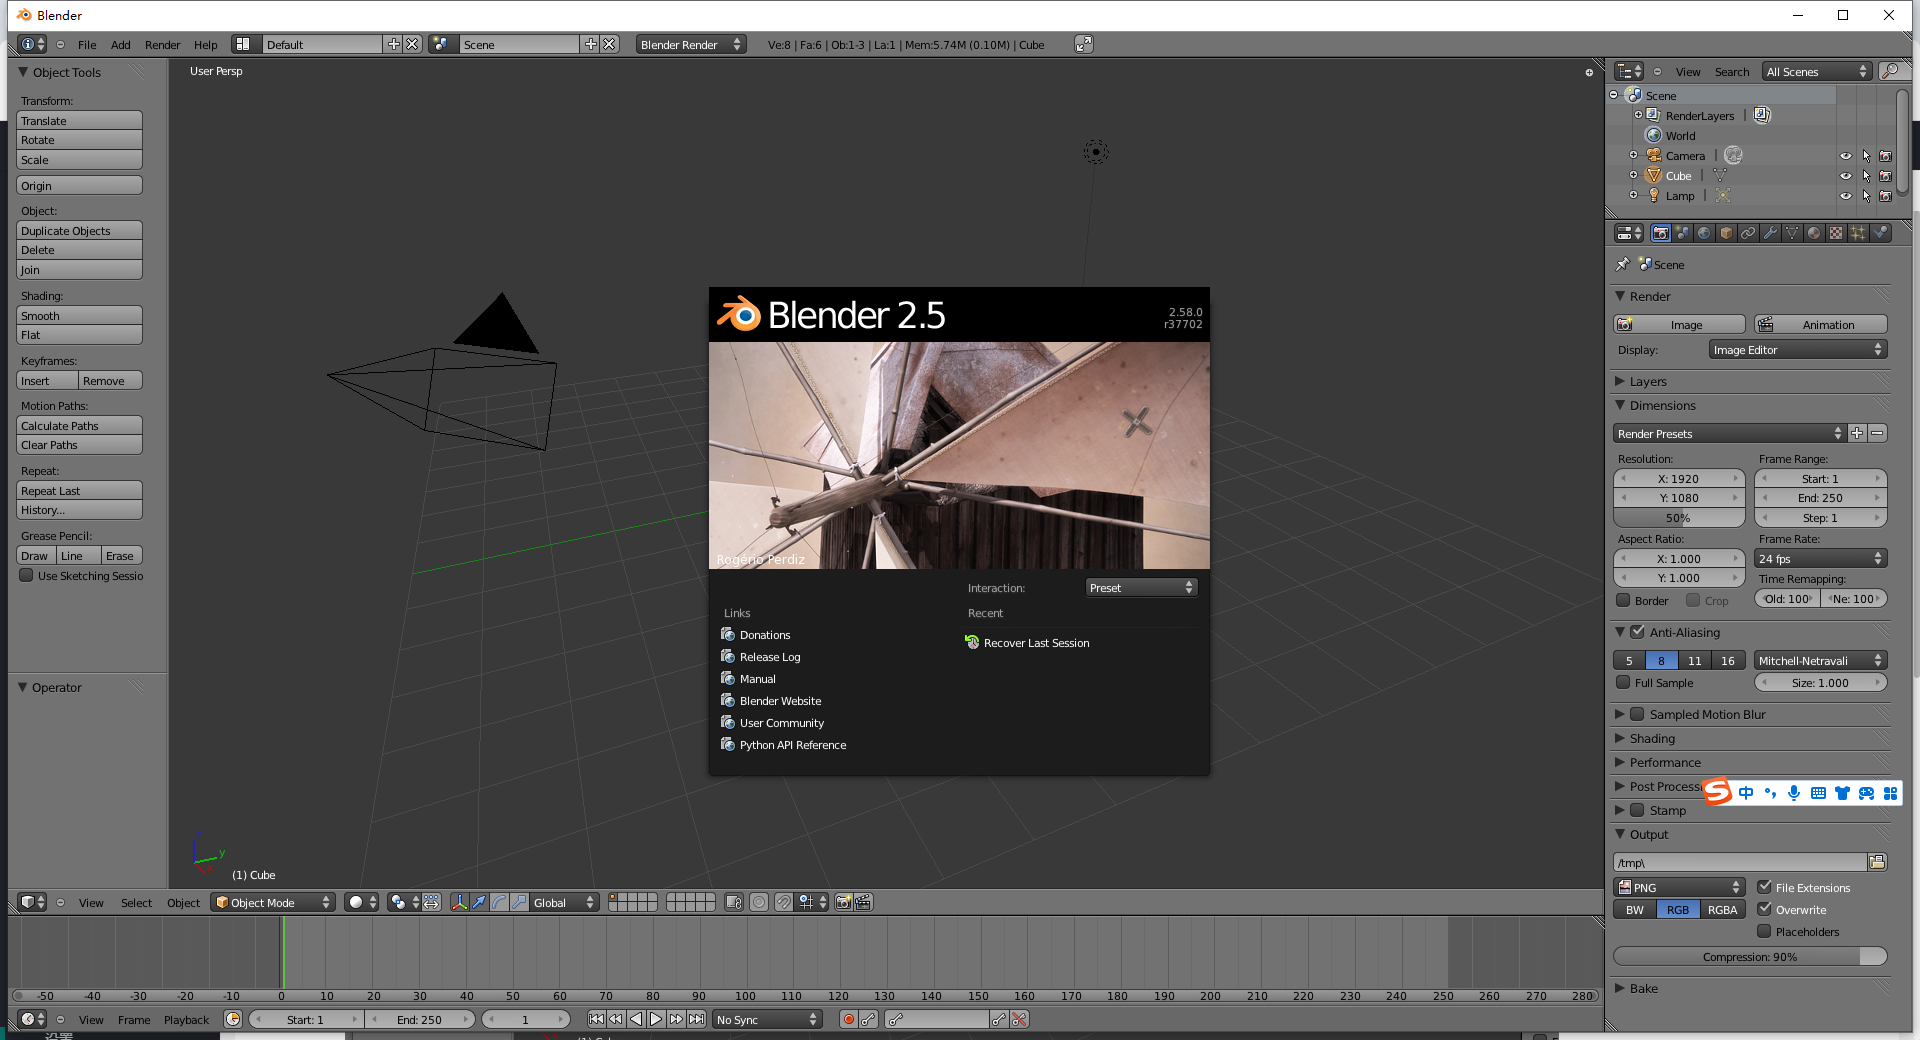
Task: Open the Playback menu in timeline
Action: point(186,1019)
